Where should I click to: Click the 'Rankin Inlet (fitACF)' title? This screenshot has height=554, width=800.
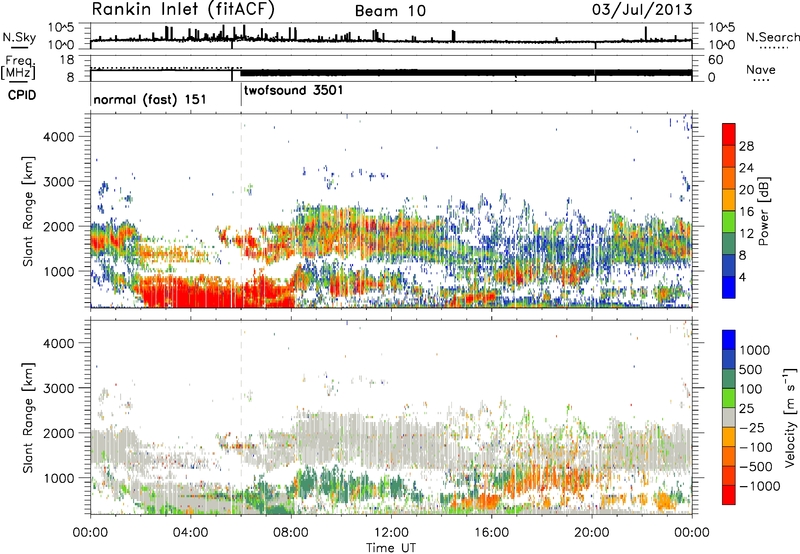point(183,9)
